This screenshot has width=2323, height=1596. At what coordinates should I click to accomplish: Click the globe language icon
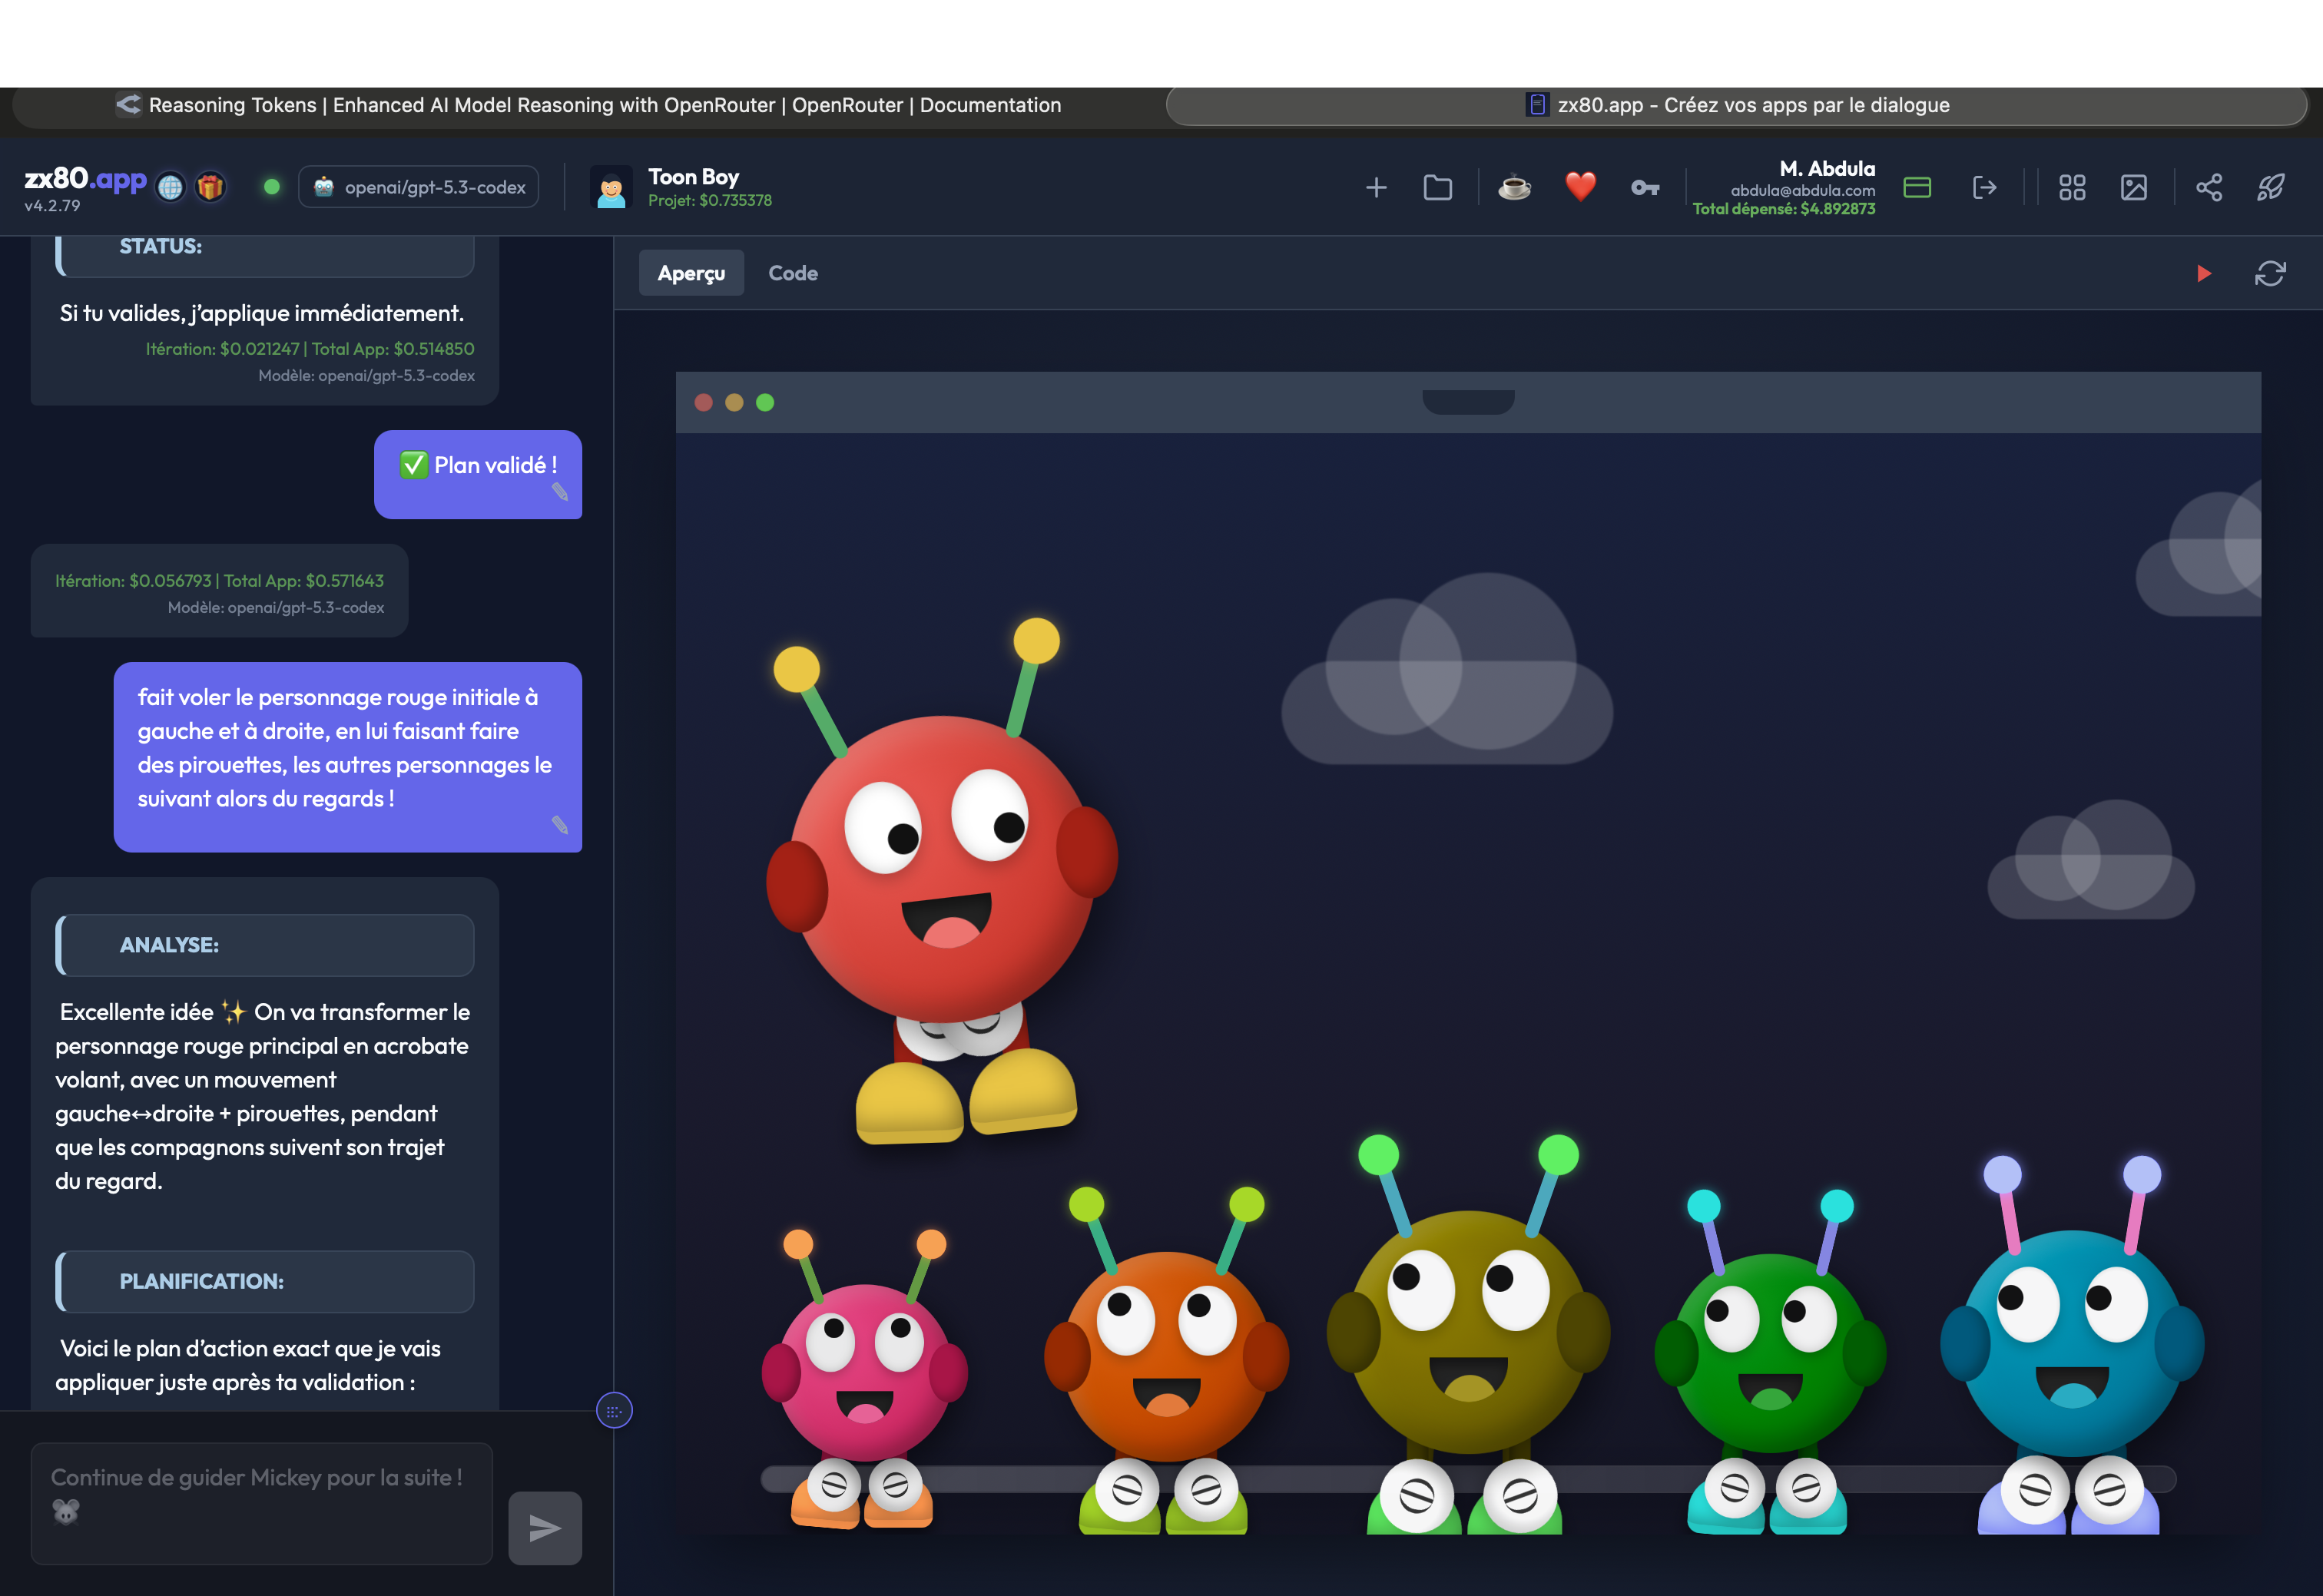tap(171, 187)
